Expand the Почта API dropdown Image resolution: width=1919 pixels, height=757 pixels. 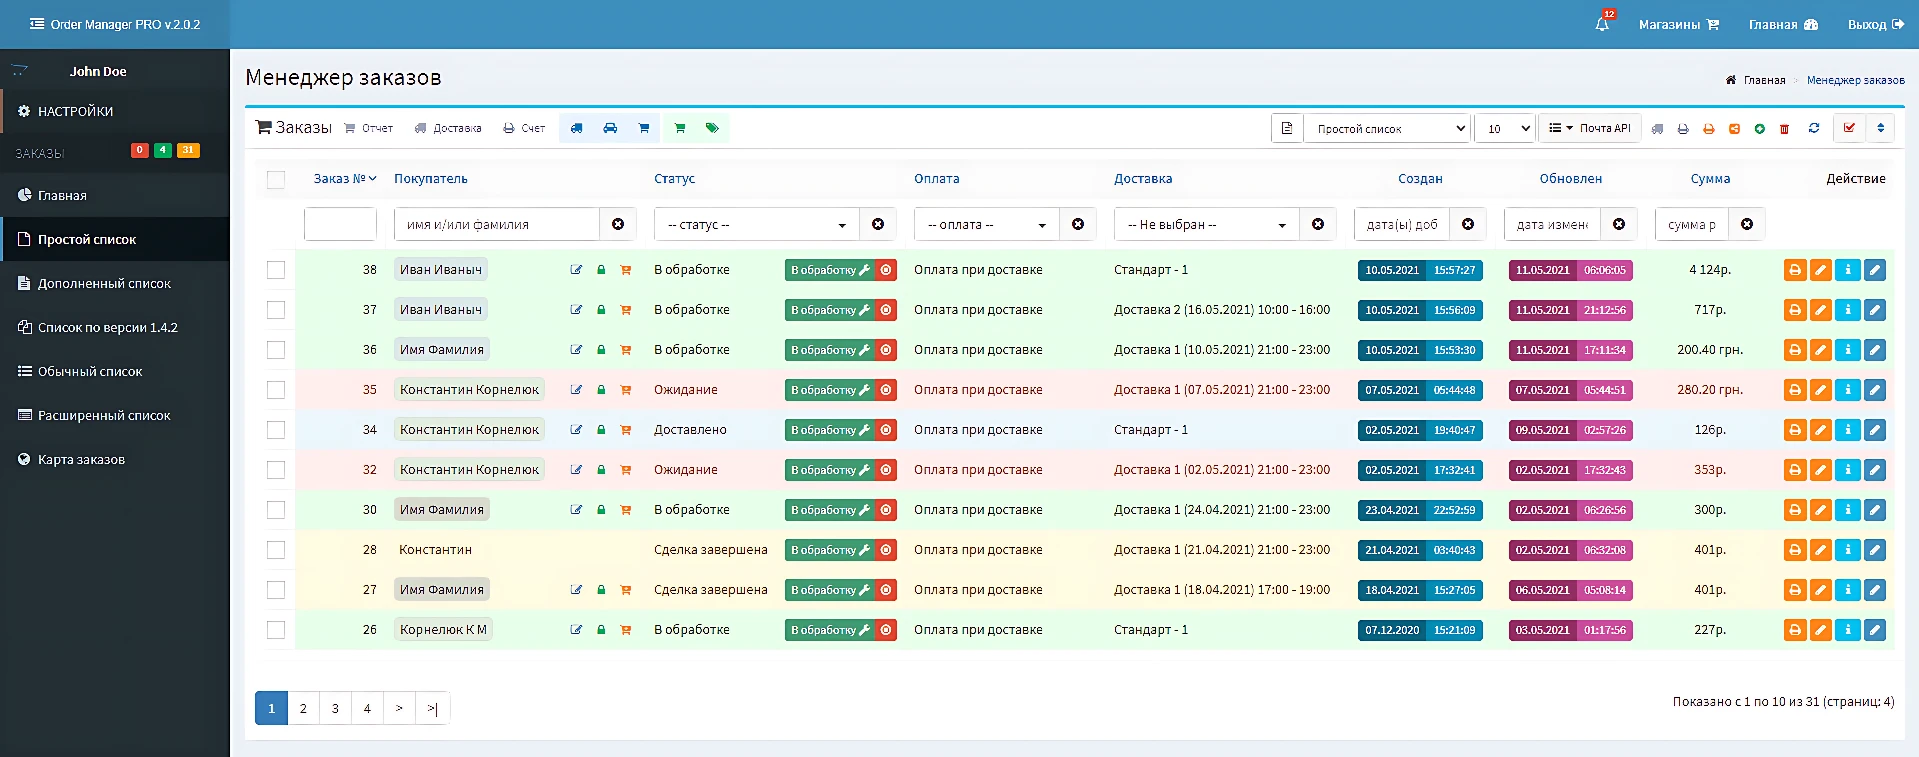point(1590,128)
